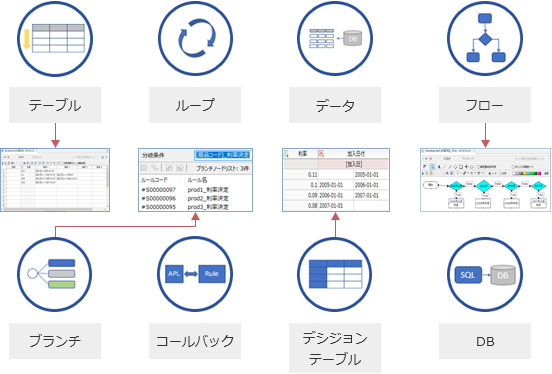The width and height of the screenshot is (552, 374).
Task: Click the data rows and DB cylinder icon
Action: pos(335,38)
